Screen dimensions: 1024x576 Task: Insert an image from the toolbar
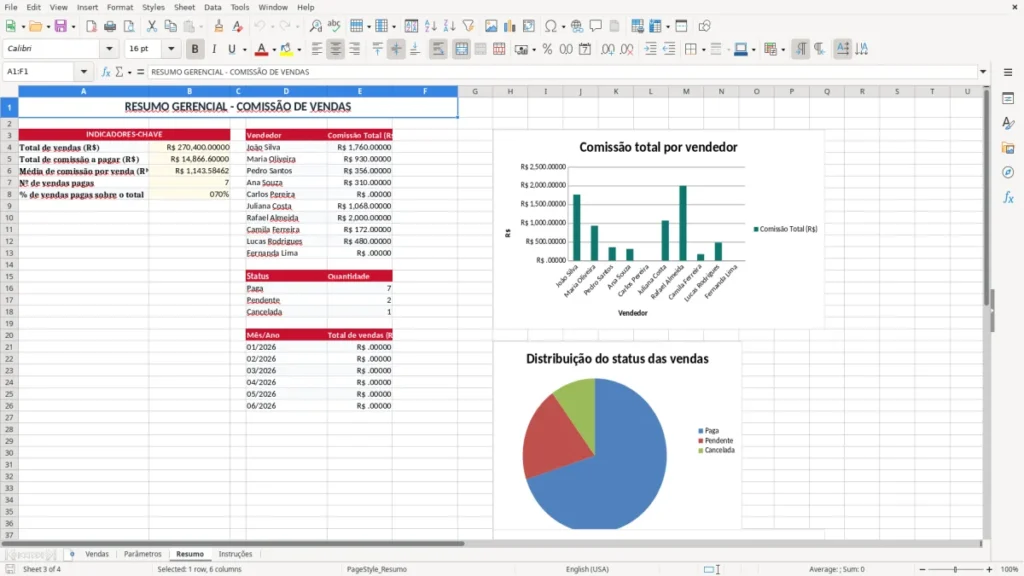coord(491,26)
